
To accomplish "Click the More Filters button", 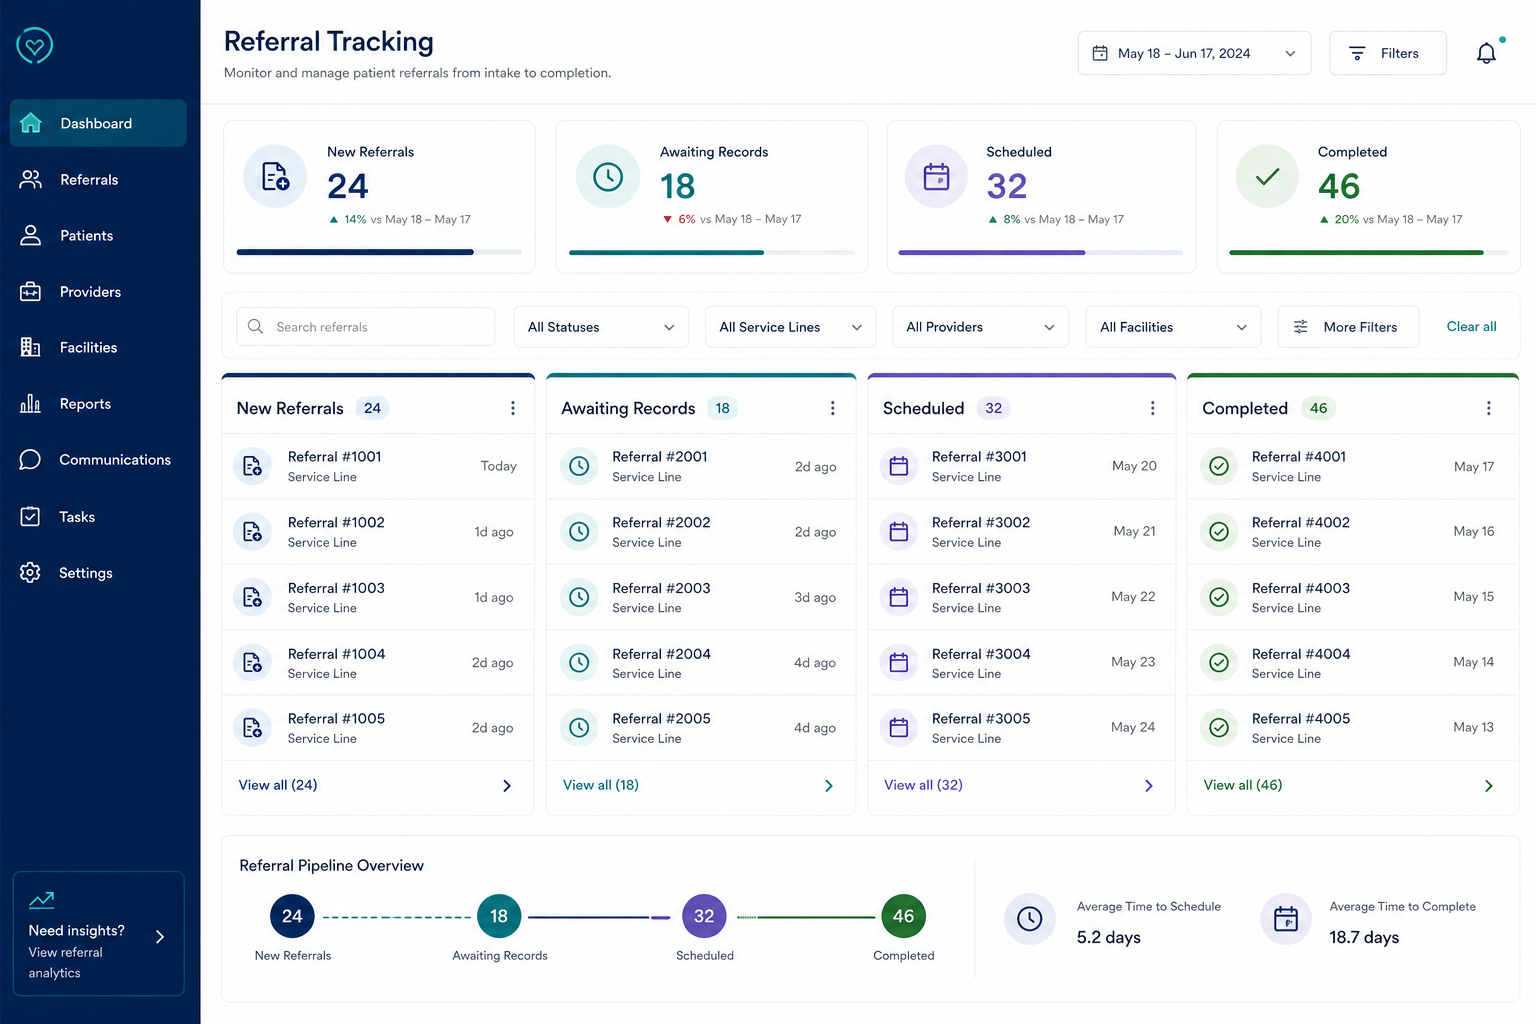I will pyautogui.click(x=1348, y=327).
